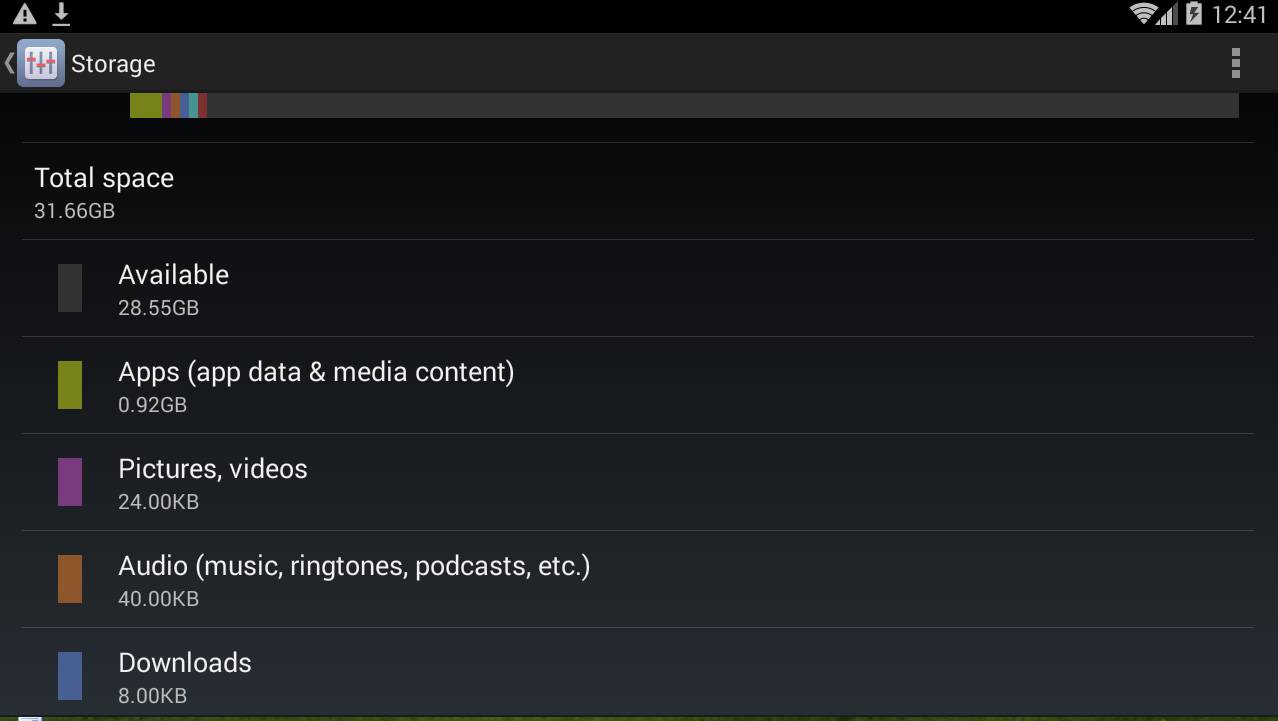
Task: Click the purple Pictures color swatch
Action: pyautogui.click(x=70, y=482)
